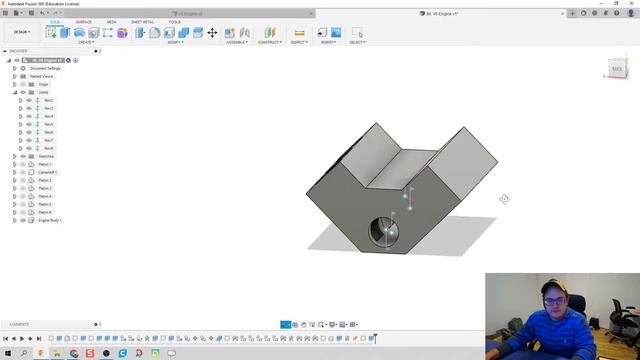Screen dimensions: 640x360
Task: Show the hidden Piston:1 component
Action: coord(23,164)
